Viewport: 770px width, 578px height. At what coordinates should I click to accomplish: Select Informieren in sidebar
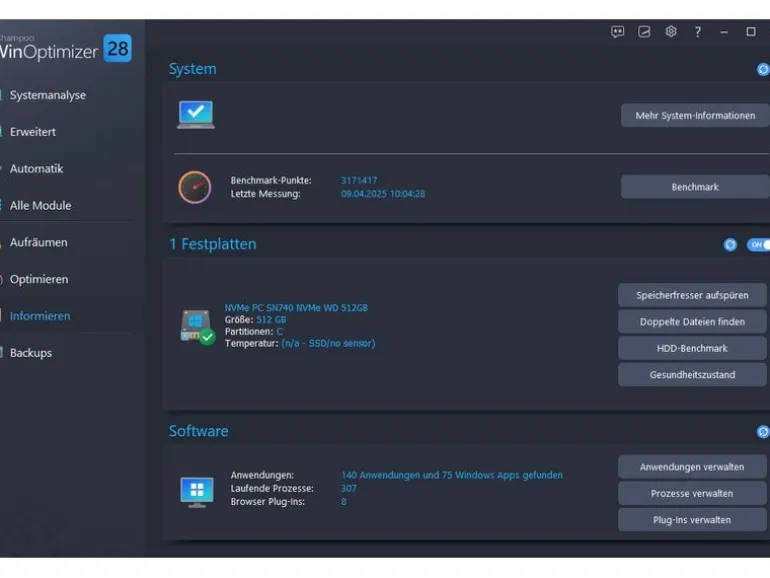pyautogui.click(x=40, y=316)
